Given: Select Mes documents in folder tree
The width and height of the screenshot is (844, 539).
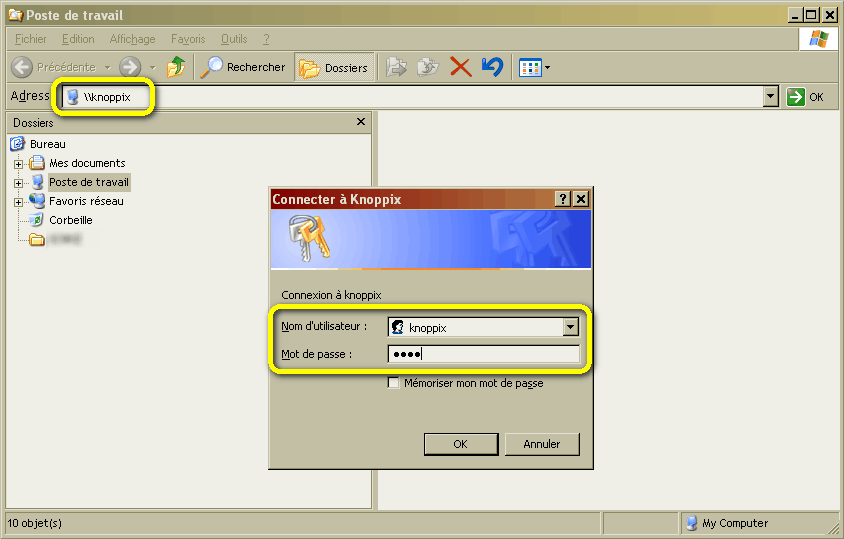Looking at the screenshot, I should coord(87,163).
